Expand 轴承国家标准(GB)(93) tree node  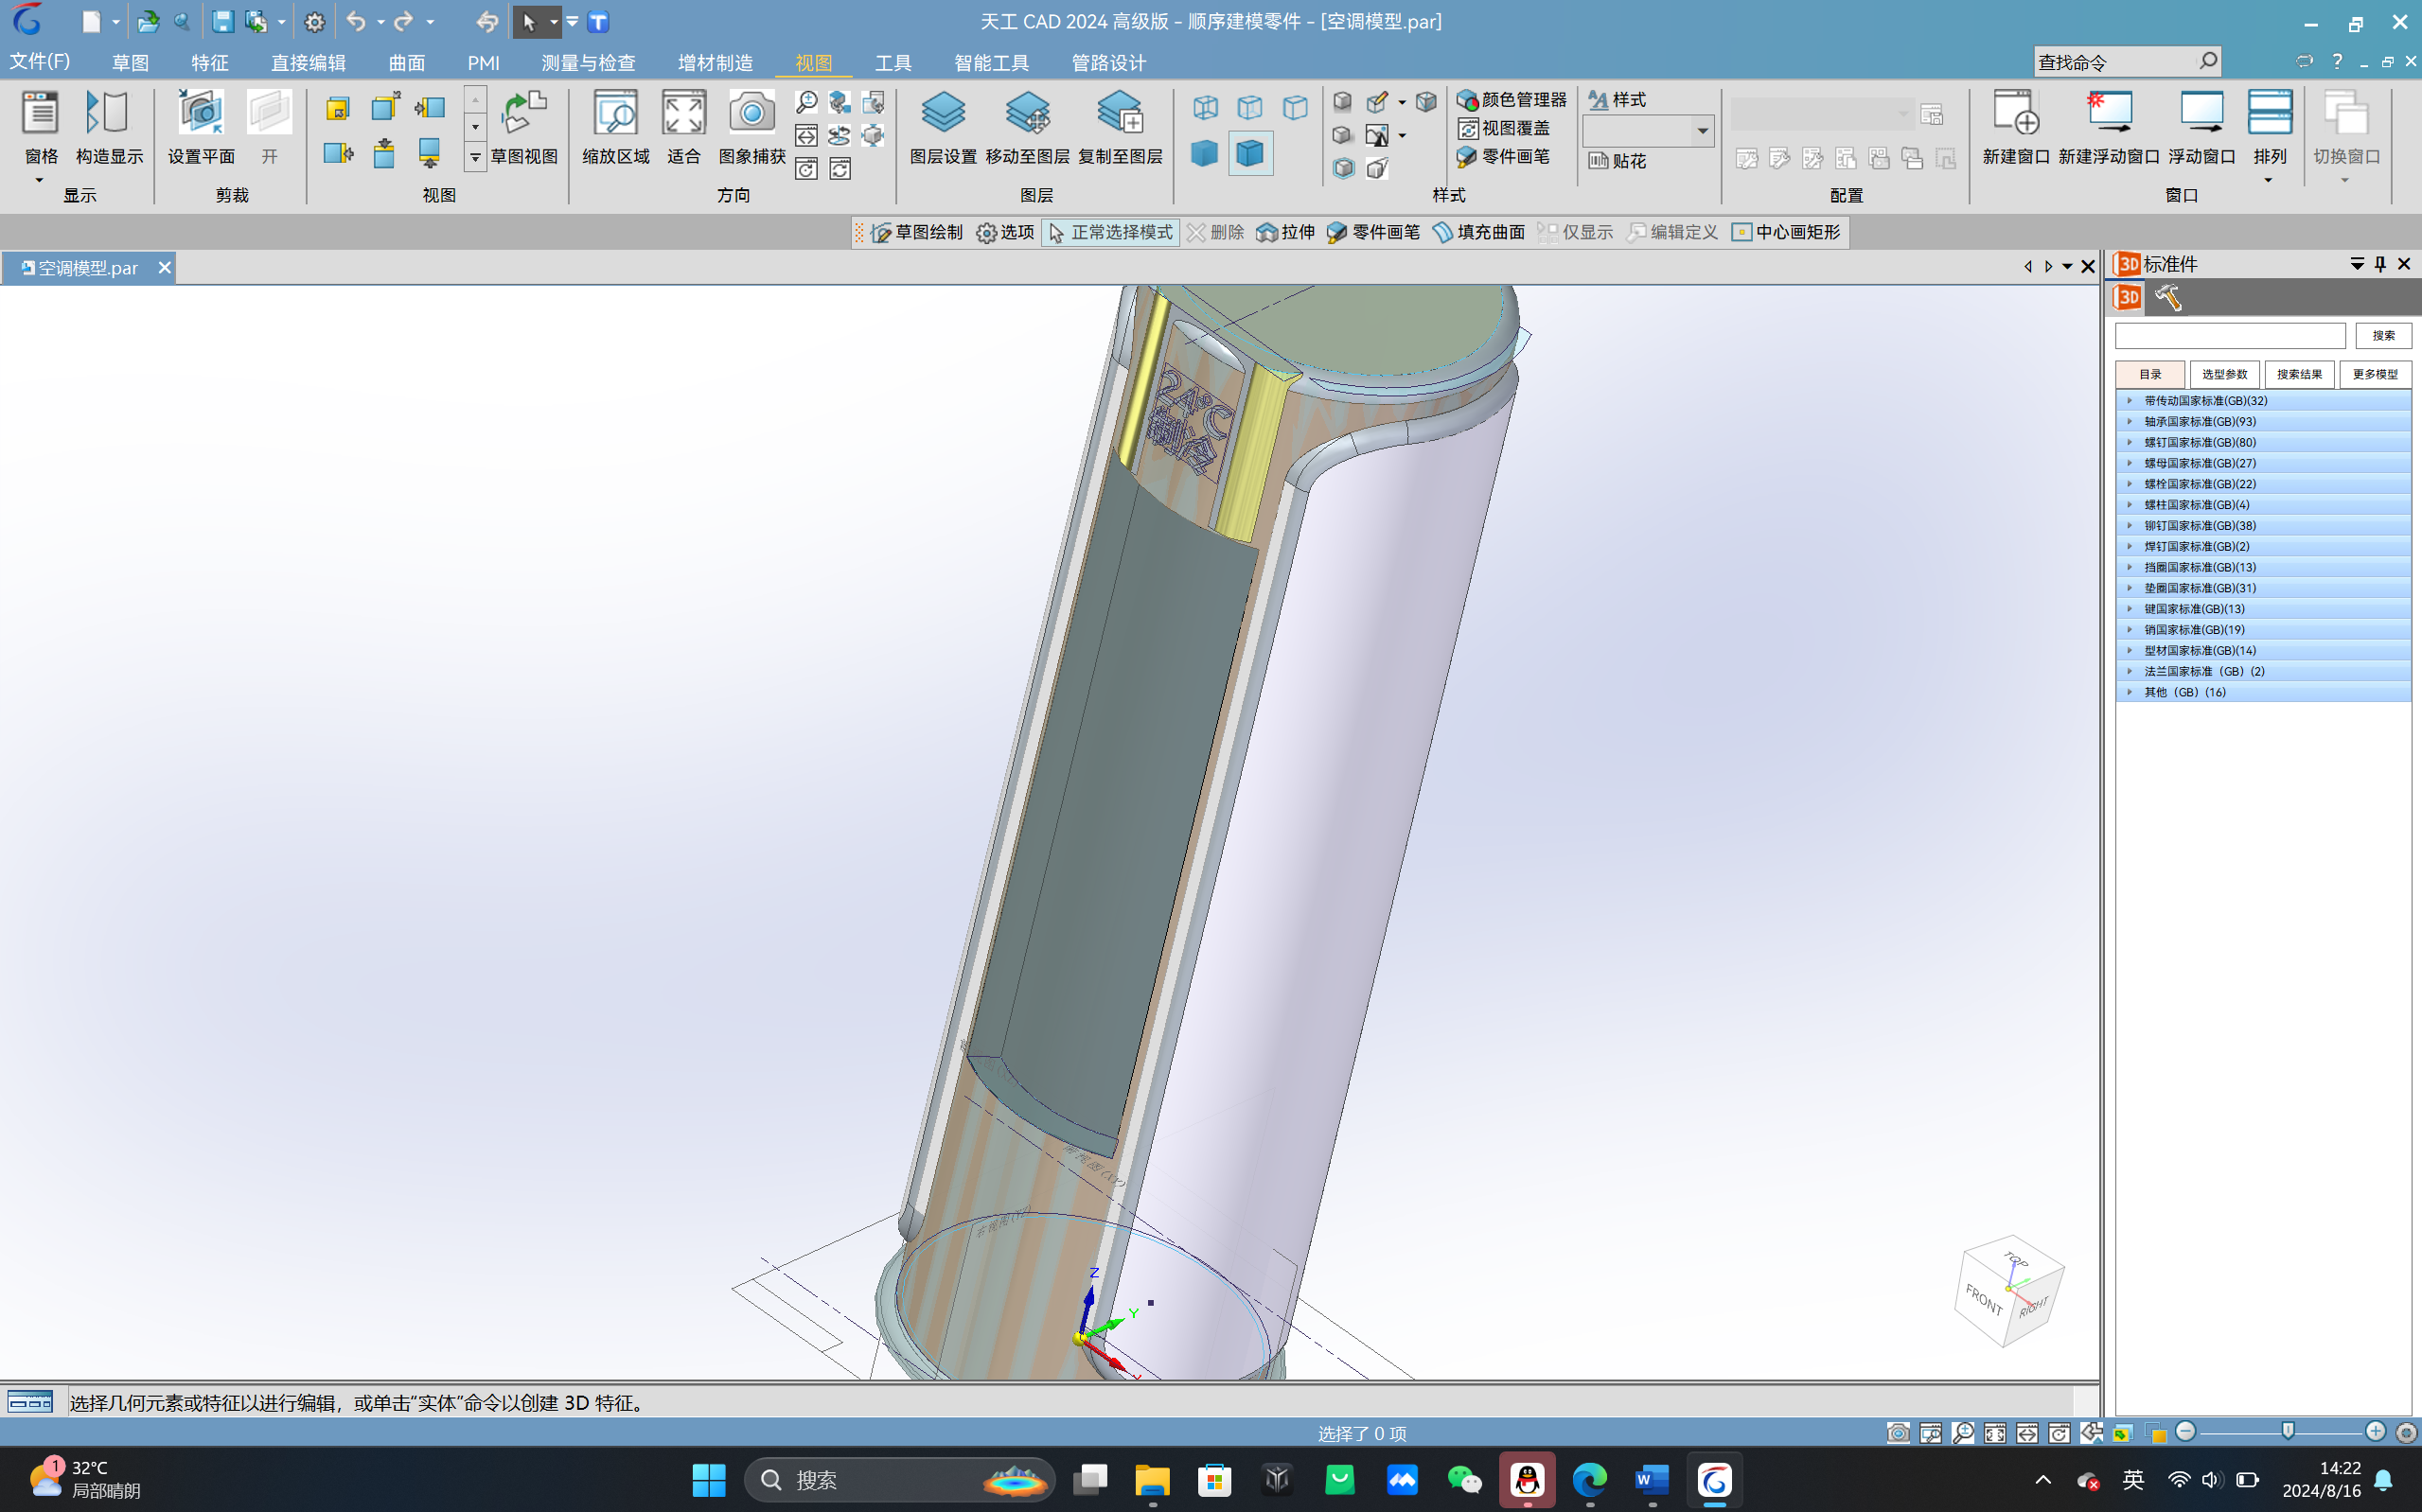click(x=2129, y=421)
